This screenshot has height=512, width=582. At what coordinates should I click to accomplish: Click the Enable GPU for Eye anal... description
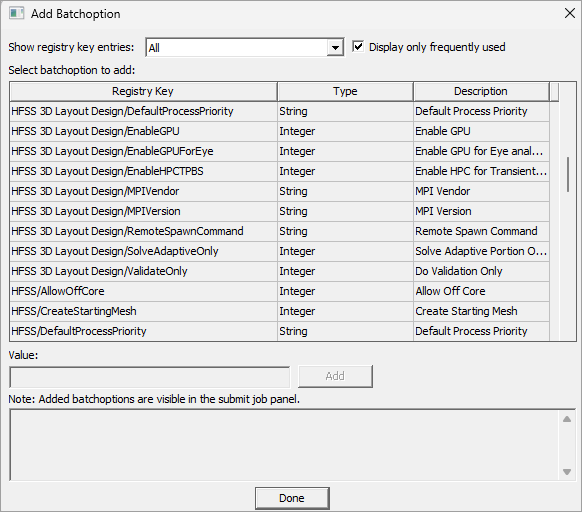pyautogui.click(x=481, y=151)
